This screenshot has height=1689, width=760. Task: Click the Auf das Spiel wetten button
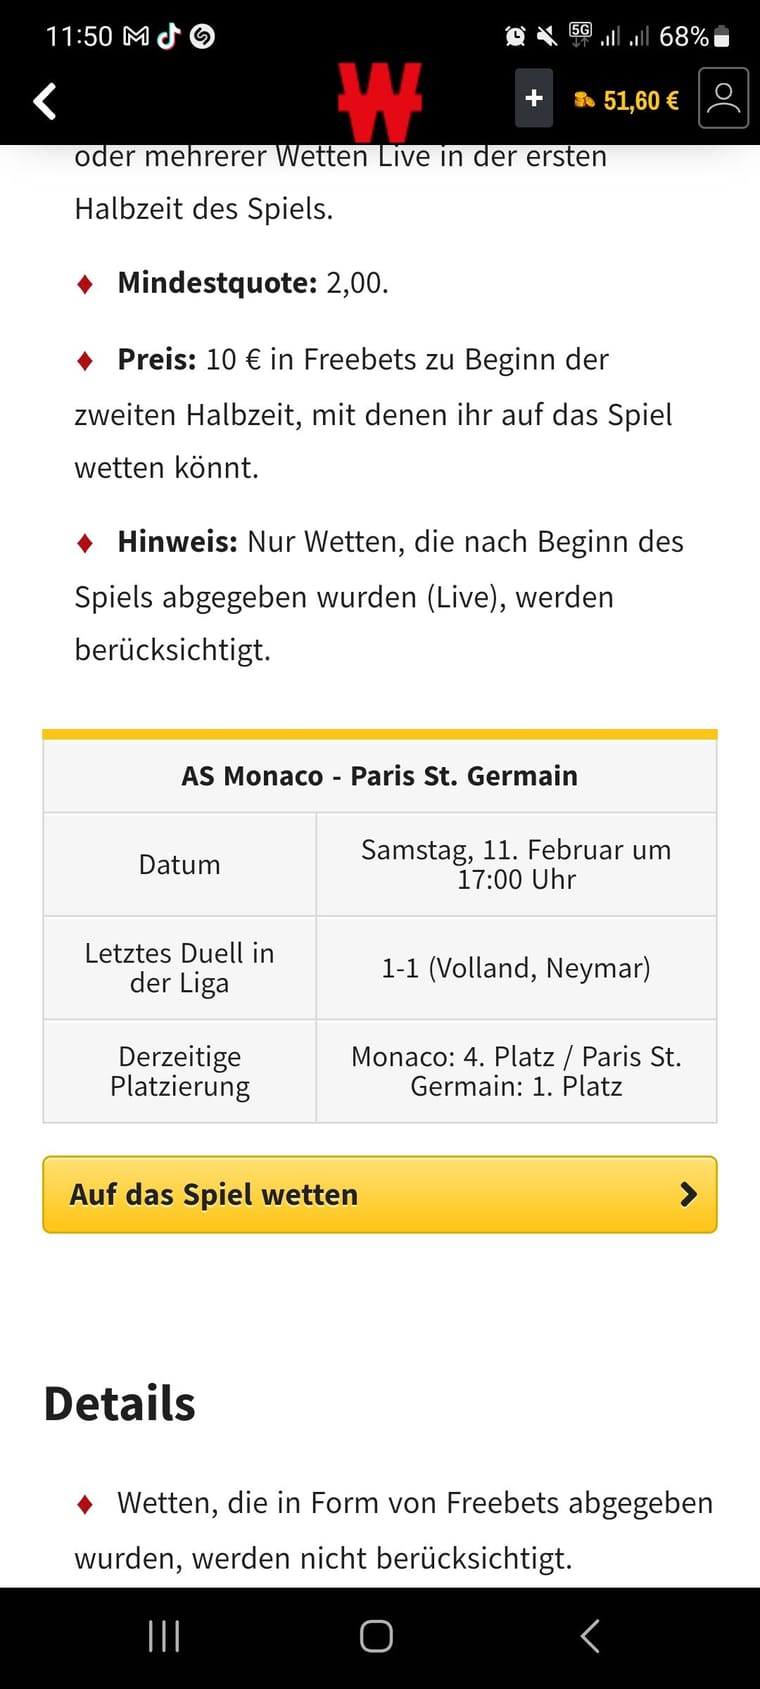[x=380, y=1195]
